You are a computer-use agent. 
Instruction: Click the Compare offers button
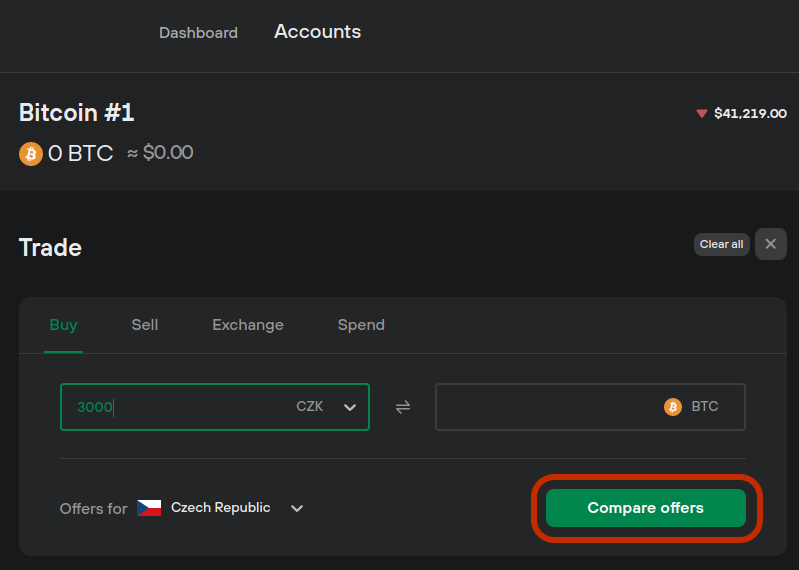click(x=646, y=508)
